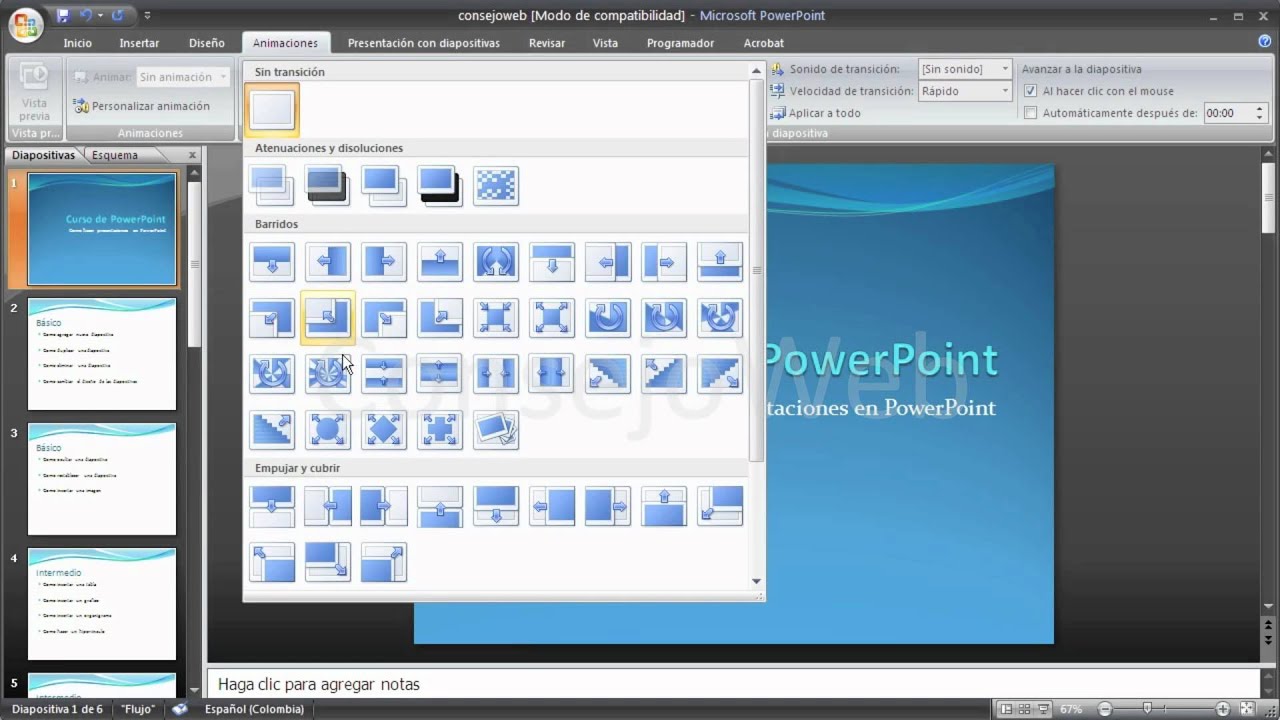Go to the Revisar tab
The width and height of the screenshot is (1280, 720).
coord(547,43)
